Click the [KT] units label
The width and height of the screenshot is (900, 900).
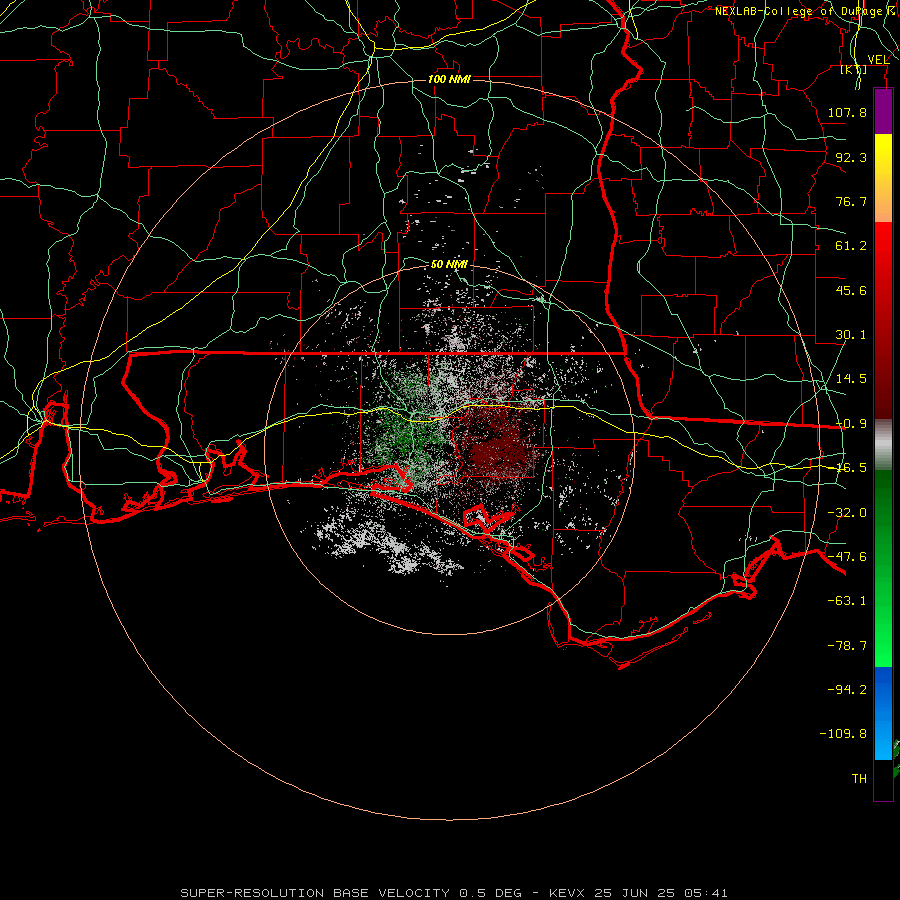click(853, 69)
